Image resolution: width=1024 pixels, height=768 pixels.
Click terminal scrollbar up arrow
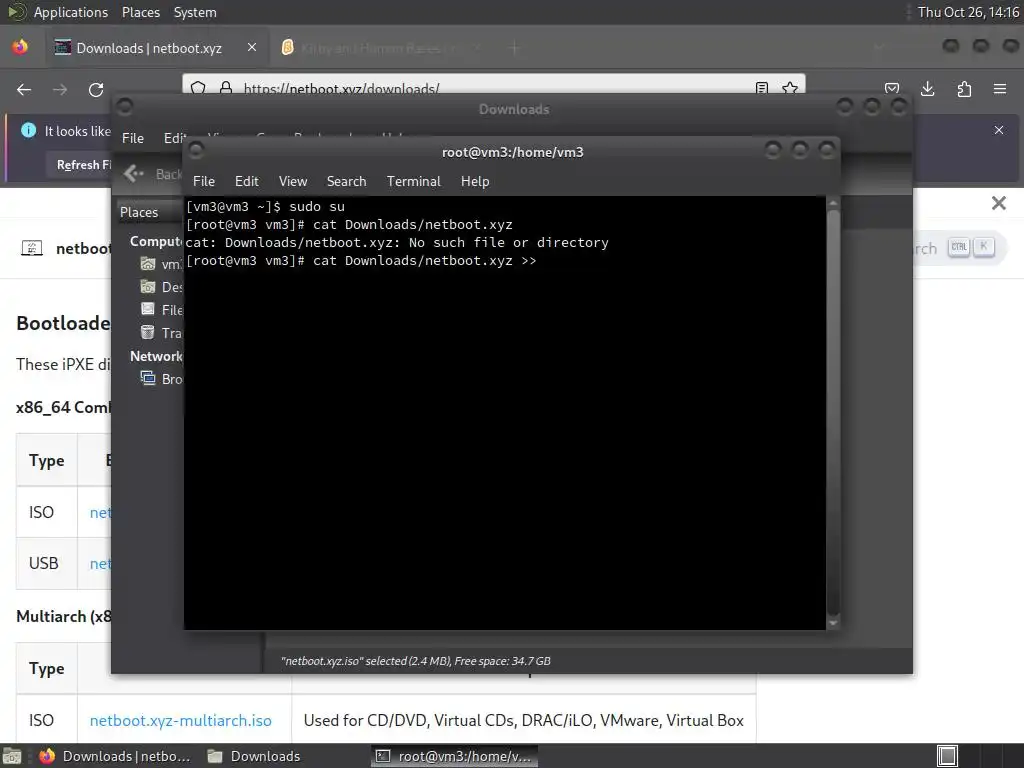click(833, 204)
